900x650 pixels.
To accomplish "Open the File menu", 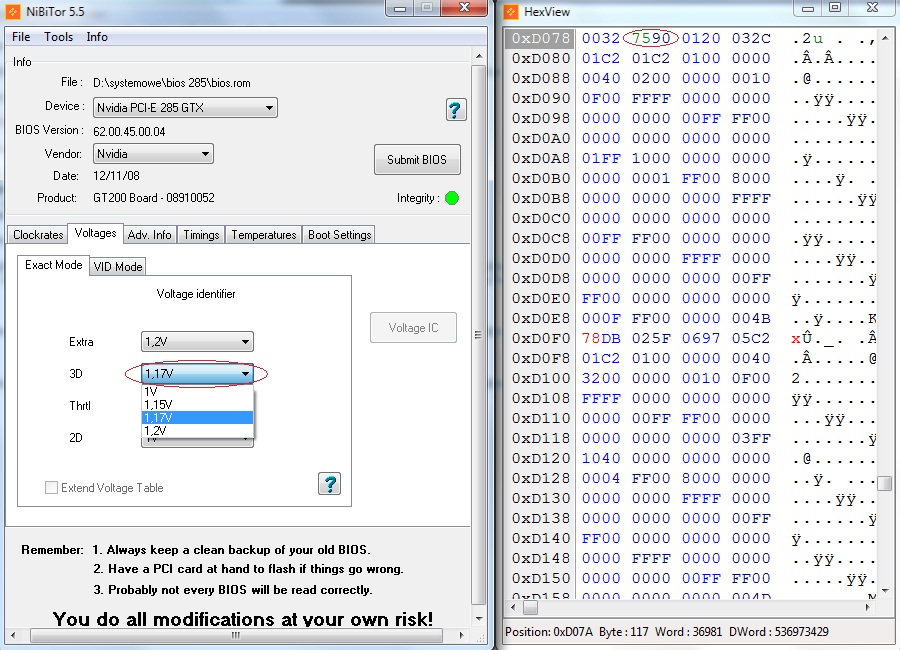I will tap(21, 37).
